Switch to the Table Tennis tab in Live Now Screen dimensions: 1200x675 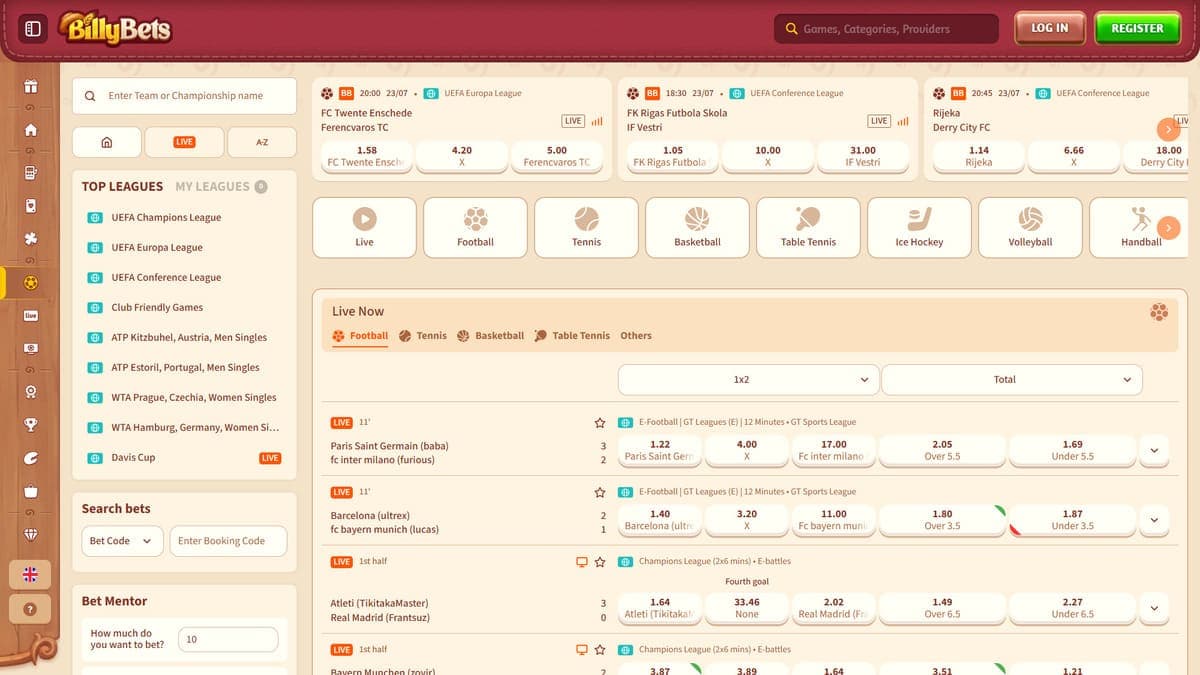coord(572,336)
